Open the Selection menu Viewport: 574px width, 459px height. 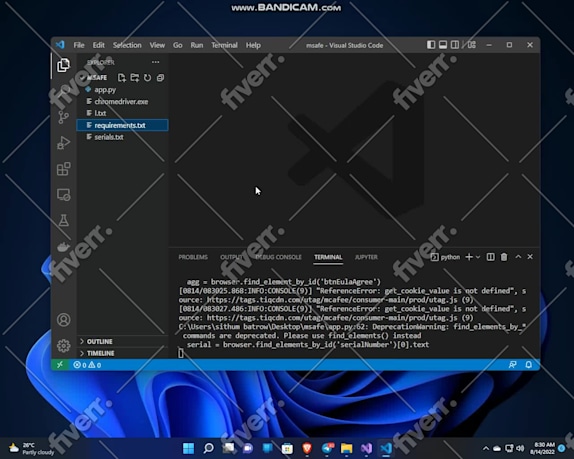(x=127, y=45)
